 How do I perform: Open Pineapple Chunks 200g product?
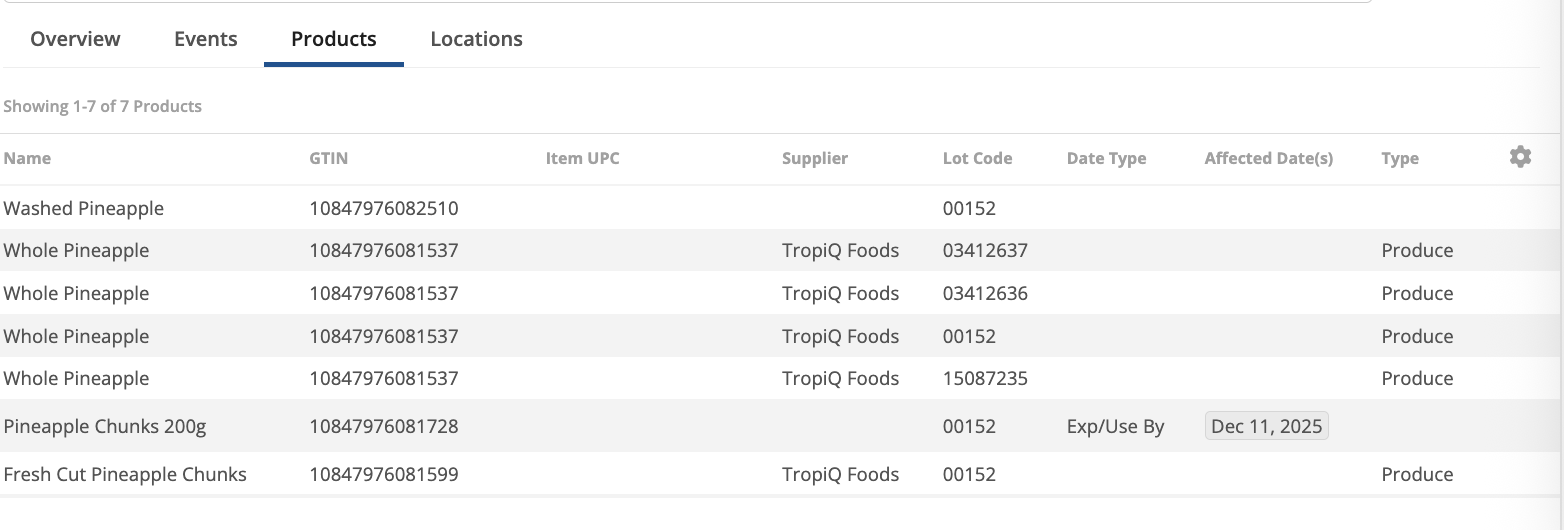(105, 426)
